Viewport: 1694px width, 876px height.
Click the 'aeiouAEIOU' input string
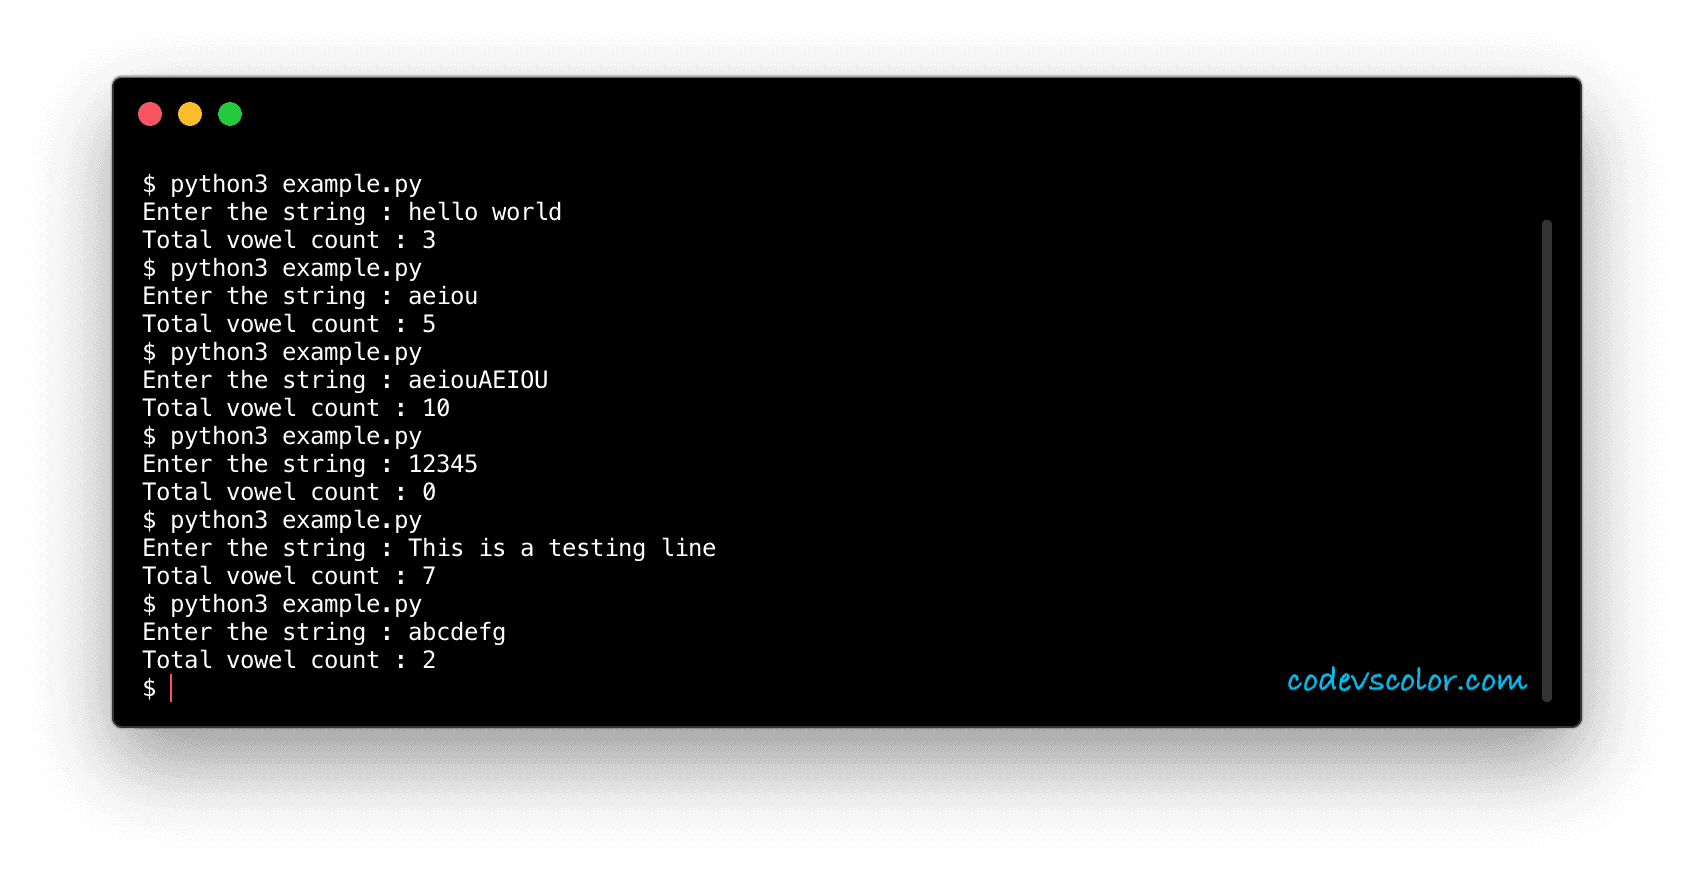click(x=478, y=380)
